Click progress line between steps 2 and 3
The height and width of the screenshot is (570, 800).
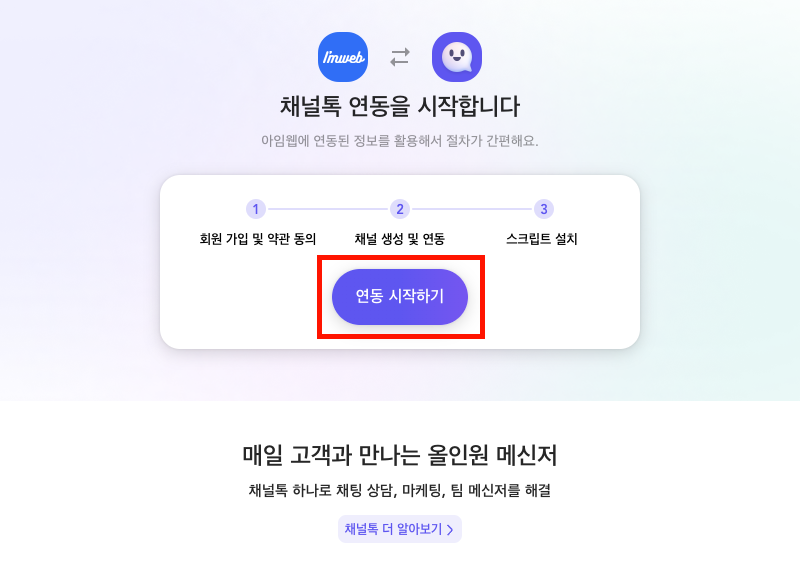point(472,209)
